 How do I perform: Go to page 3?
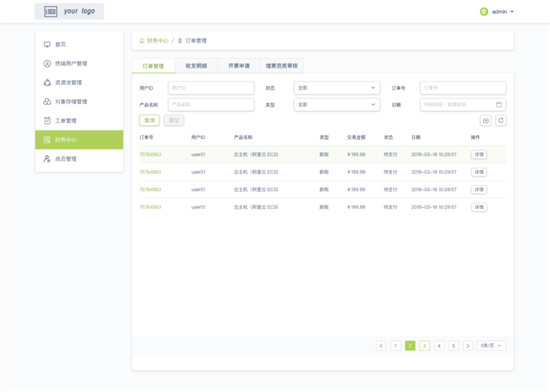coord(424,346)
